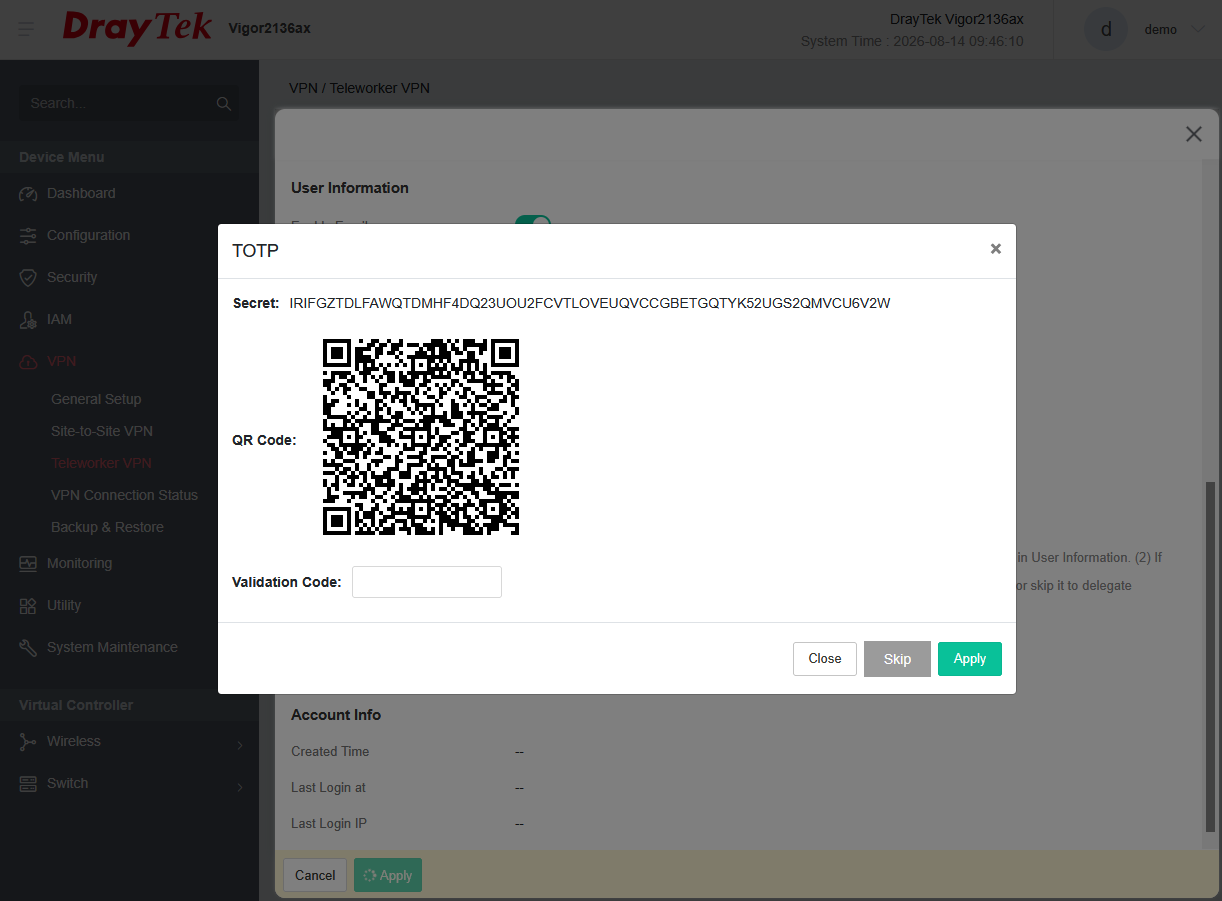Click the System Maintenance wrench icon
This screenshot has width=1222, height=901.
28,648
